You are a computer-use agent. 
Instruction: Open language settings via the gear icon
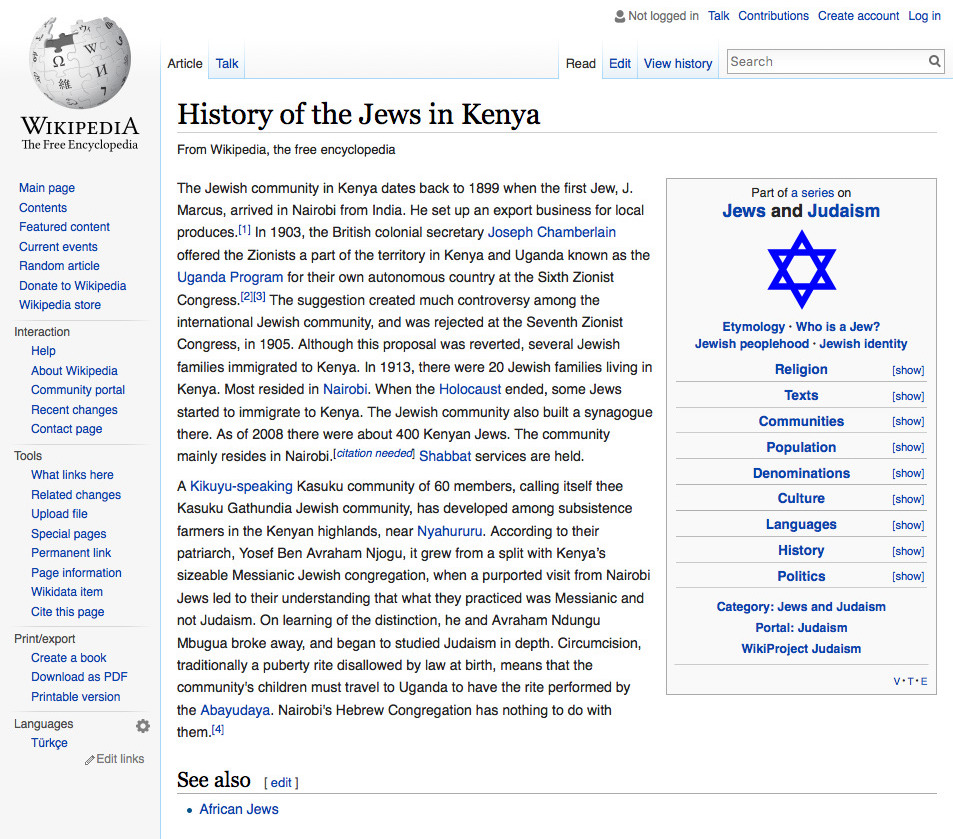143,725
